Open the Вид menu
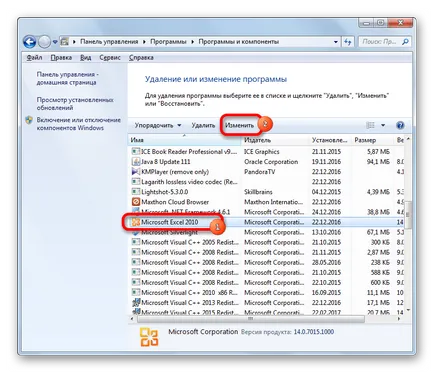This screenshot has height=373, width=434. (85, 58)
